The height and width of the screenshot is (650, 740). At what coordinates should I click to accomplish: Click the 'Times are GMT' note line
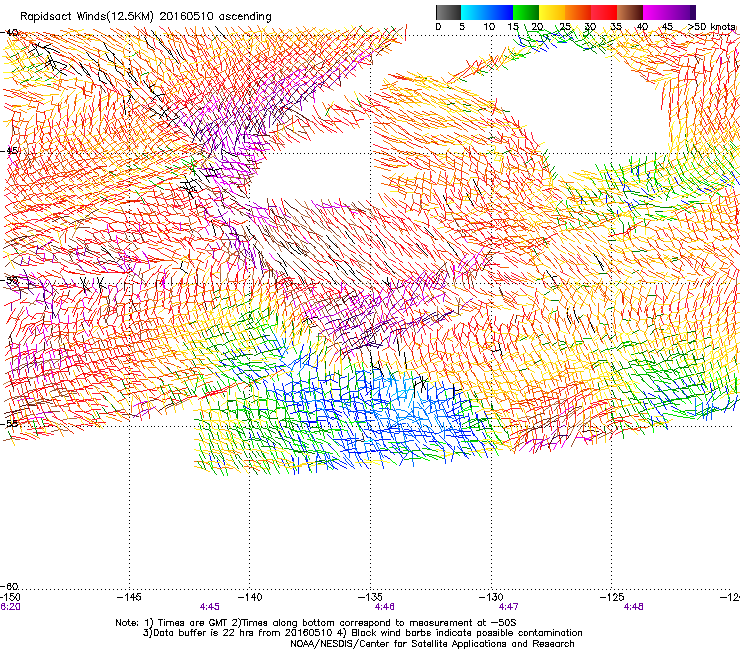[316, 623]
